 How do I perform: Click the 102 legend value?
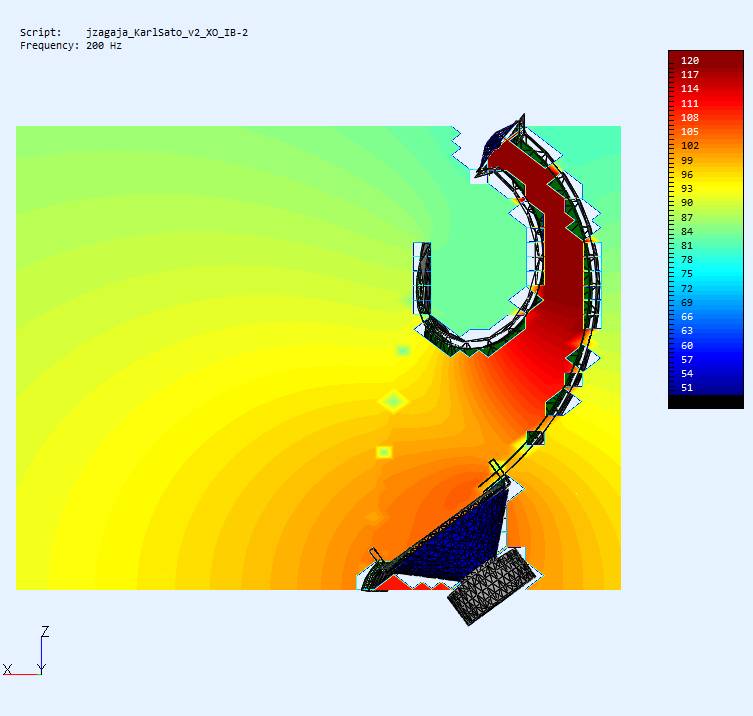690,146
